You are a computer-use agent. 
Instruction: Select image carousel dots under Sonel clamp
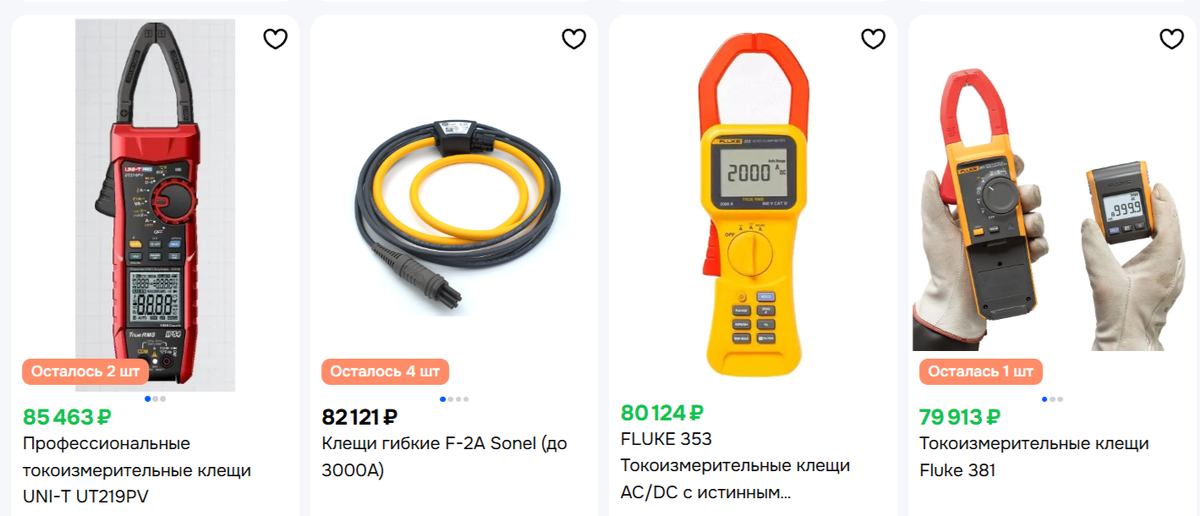(x=453, y=399)
